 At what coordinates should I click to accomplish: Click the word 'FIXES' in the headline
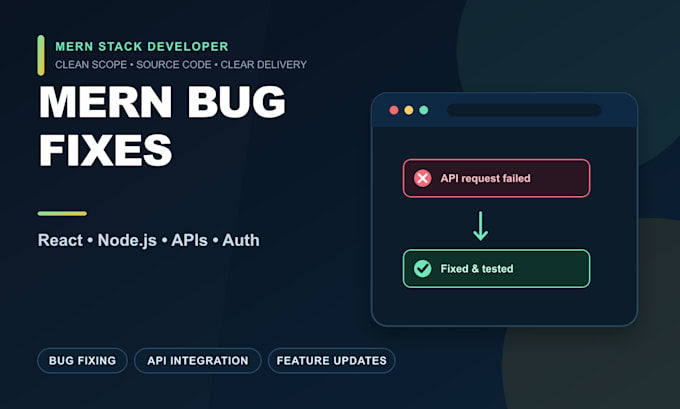pos(106,150)
